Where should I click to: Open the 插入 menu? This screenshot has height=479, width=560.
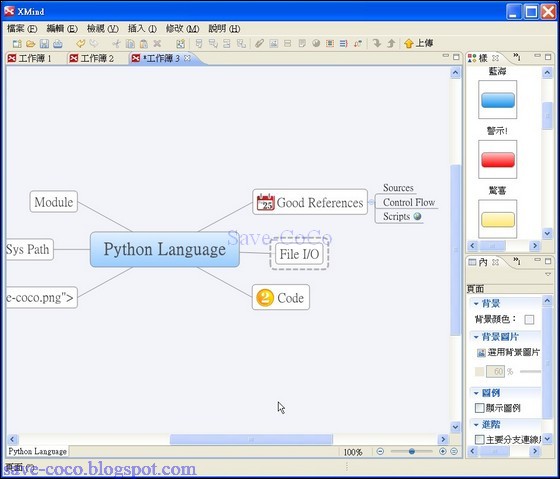pyautogui.click(x=142, y=29)
